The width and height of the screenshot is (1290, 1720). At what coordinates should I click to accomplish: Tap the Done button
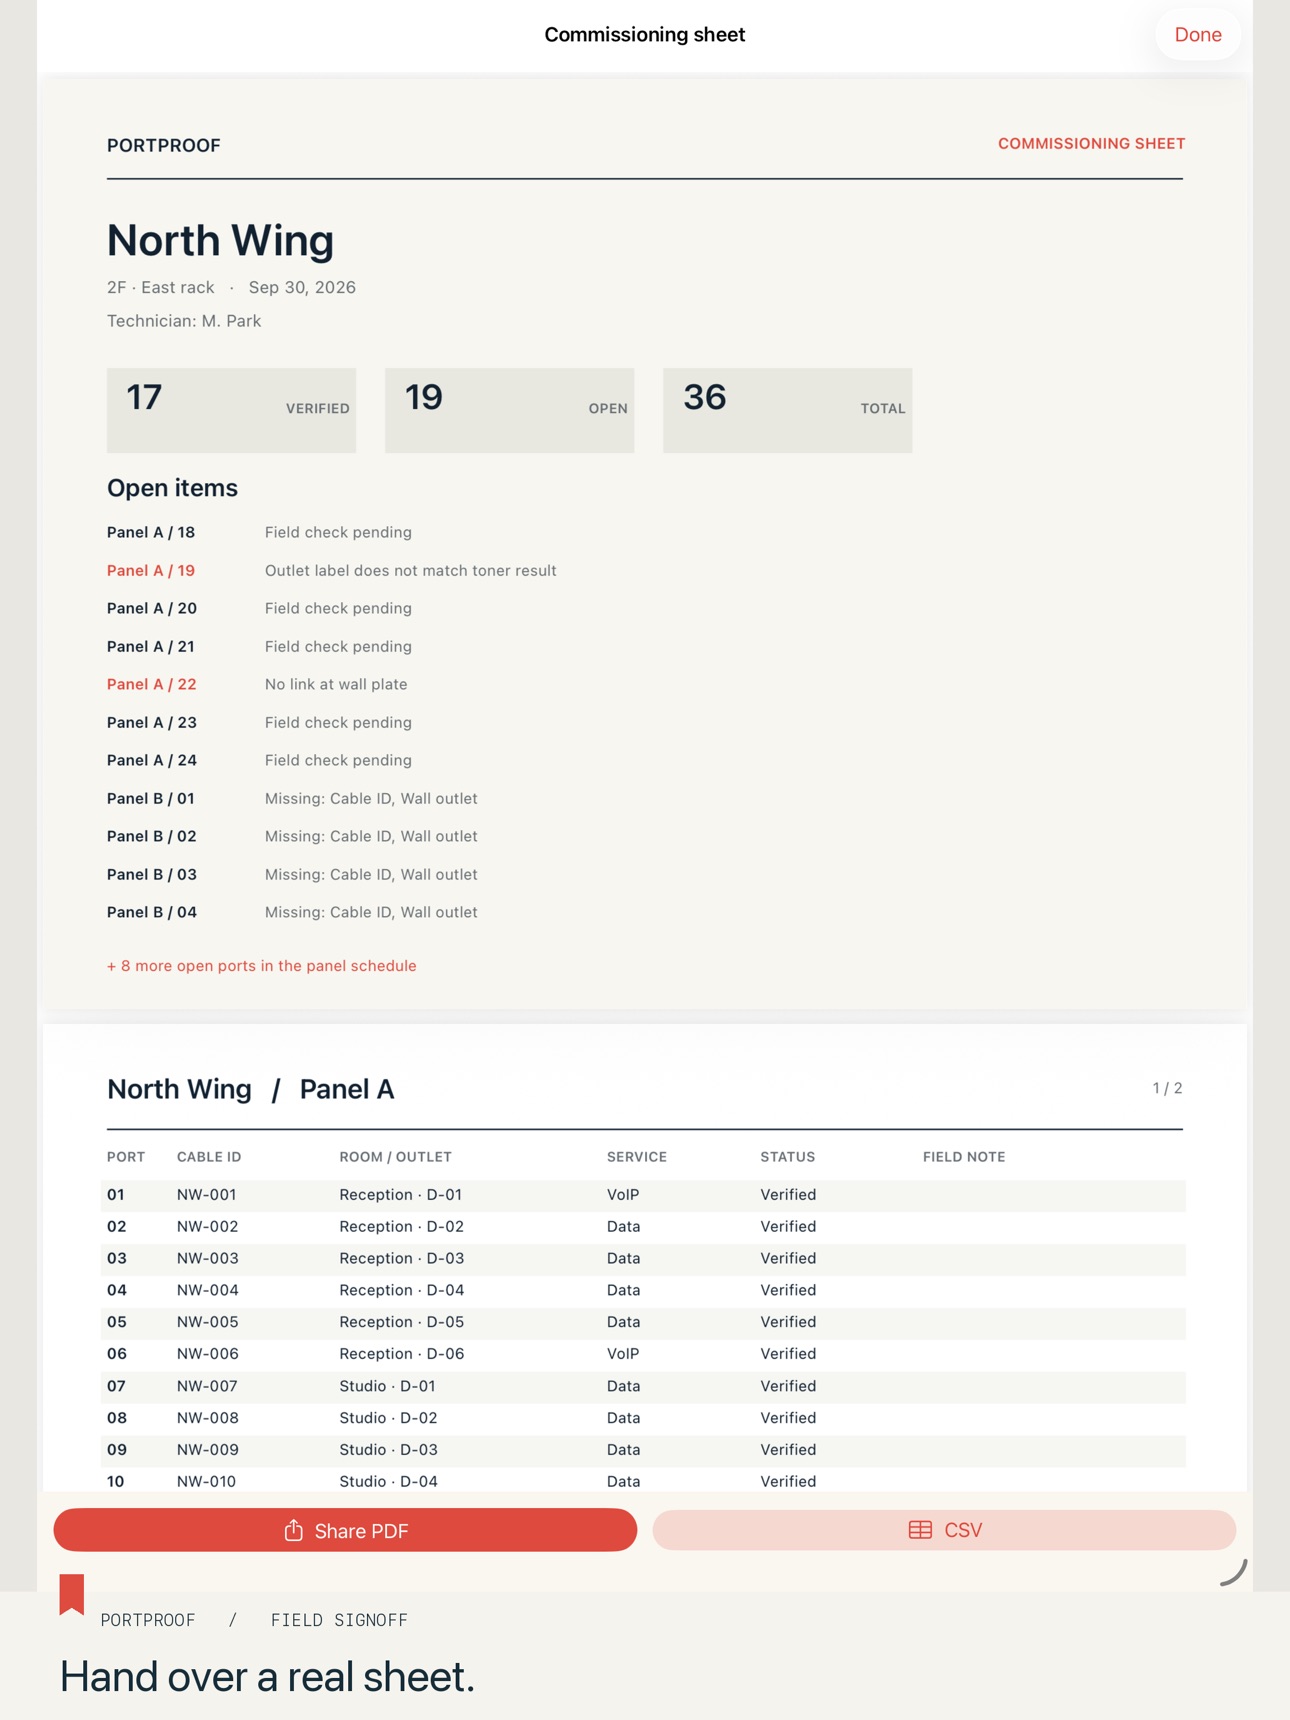(x=1197, y=34)
